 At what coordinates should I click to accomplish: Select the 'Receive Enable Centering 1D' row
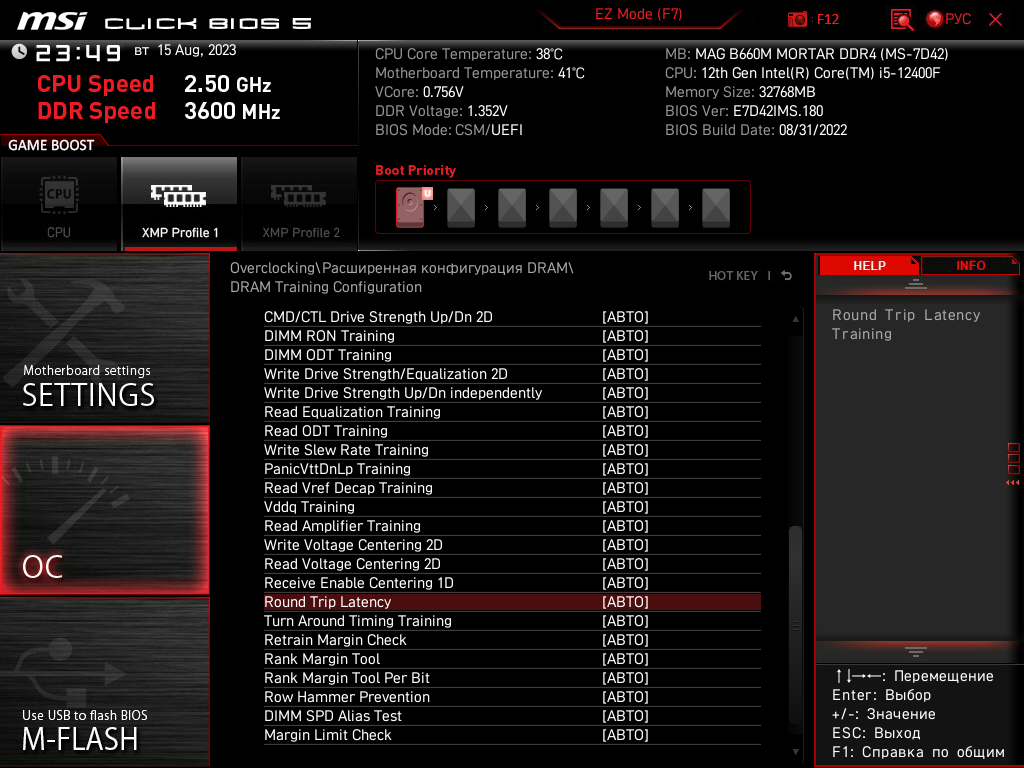(512, 583)
